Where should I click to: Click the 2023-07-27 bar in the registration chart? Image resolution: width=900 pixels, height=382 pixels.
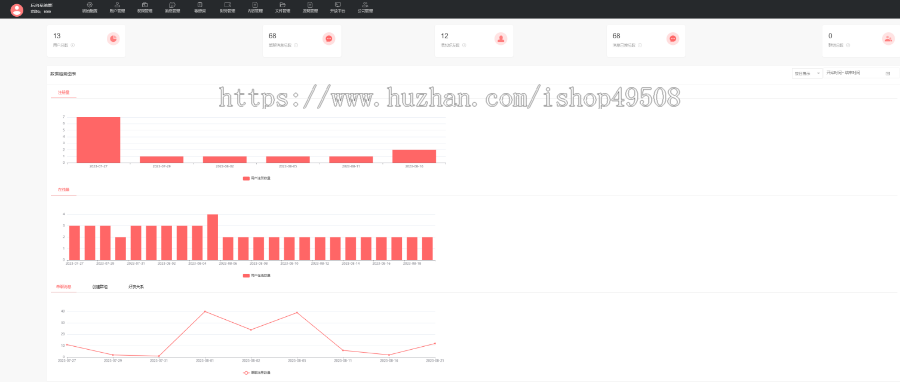98,140
